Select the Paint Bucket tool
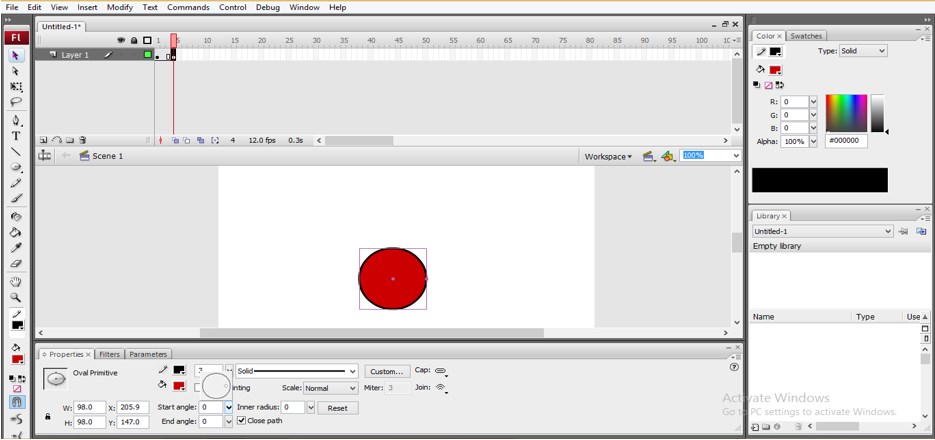Viewport: 935px width, 440px height. point(16,233)
